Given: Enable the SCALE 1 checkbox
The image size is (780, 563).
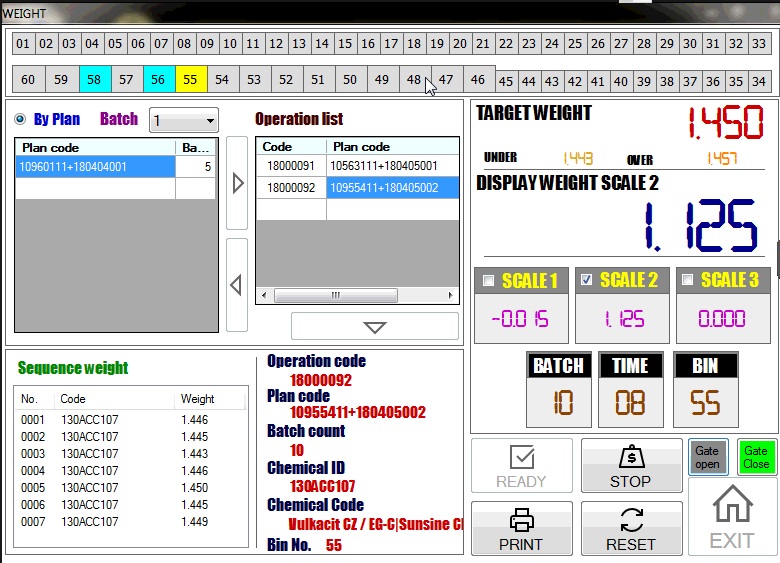Looking at the screenshot, I should point(488,281).
